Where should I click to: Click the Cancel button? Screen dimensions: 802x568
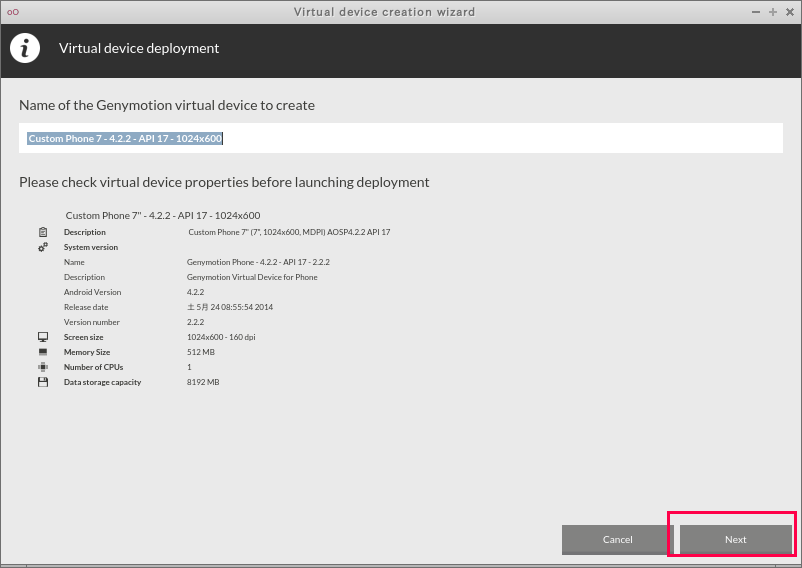[x=617, y=539]
